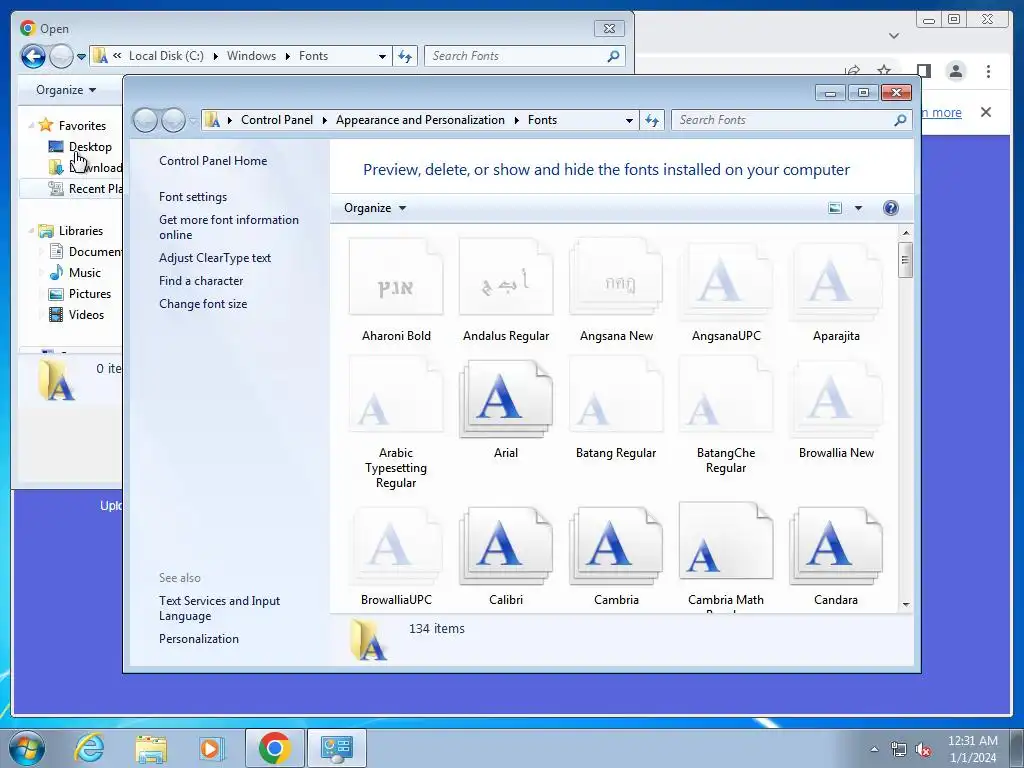The height and width of the screenshot is (768, 1024).
Task: Expand the view options dropdown arrow
Action: pyautogui.click(x=858, y=208)
